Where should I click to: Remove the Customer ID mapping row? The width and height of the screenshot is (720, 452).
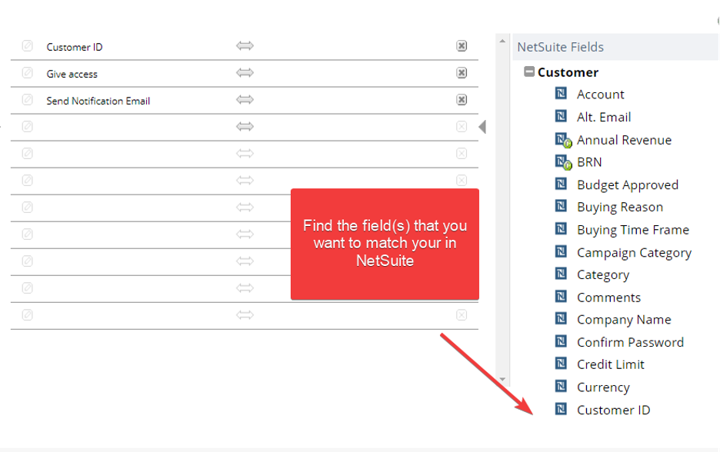tap(461, 46)
